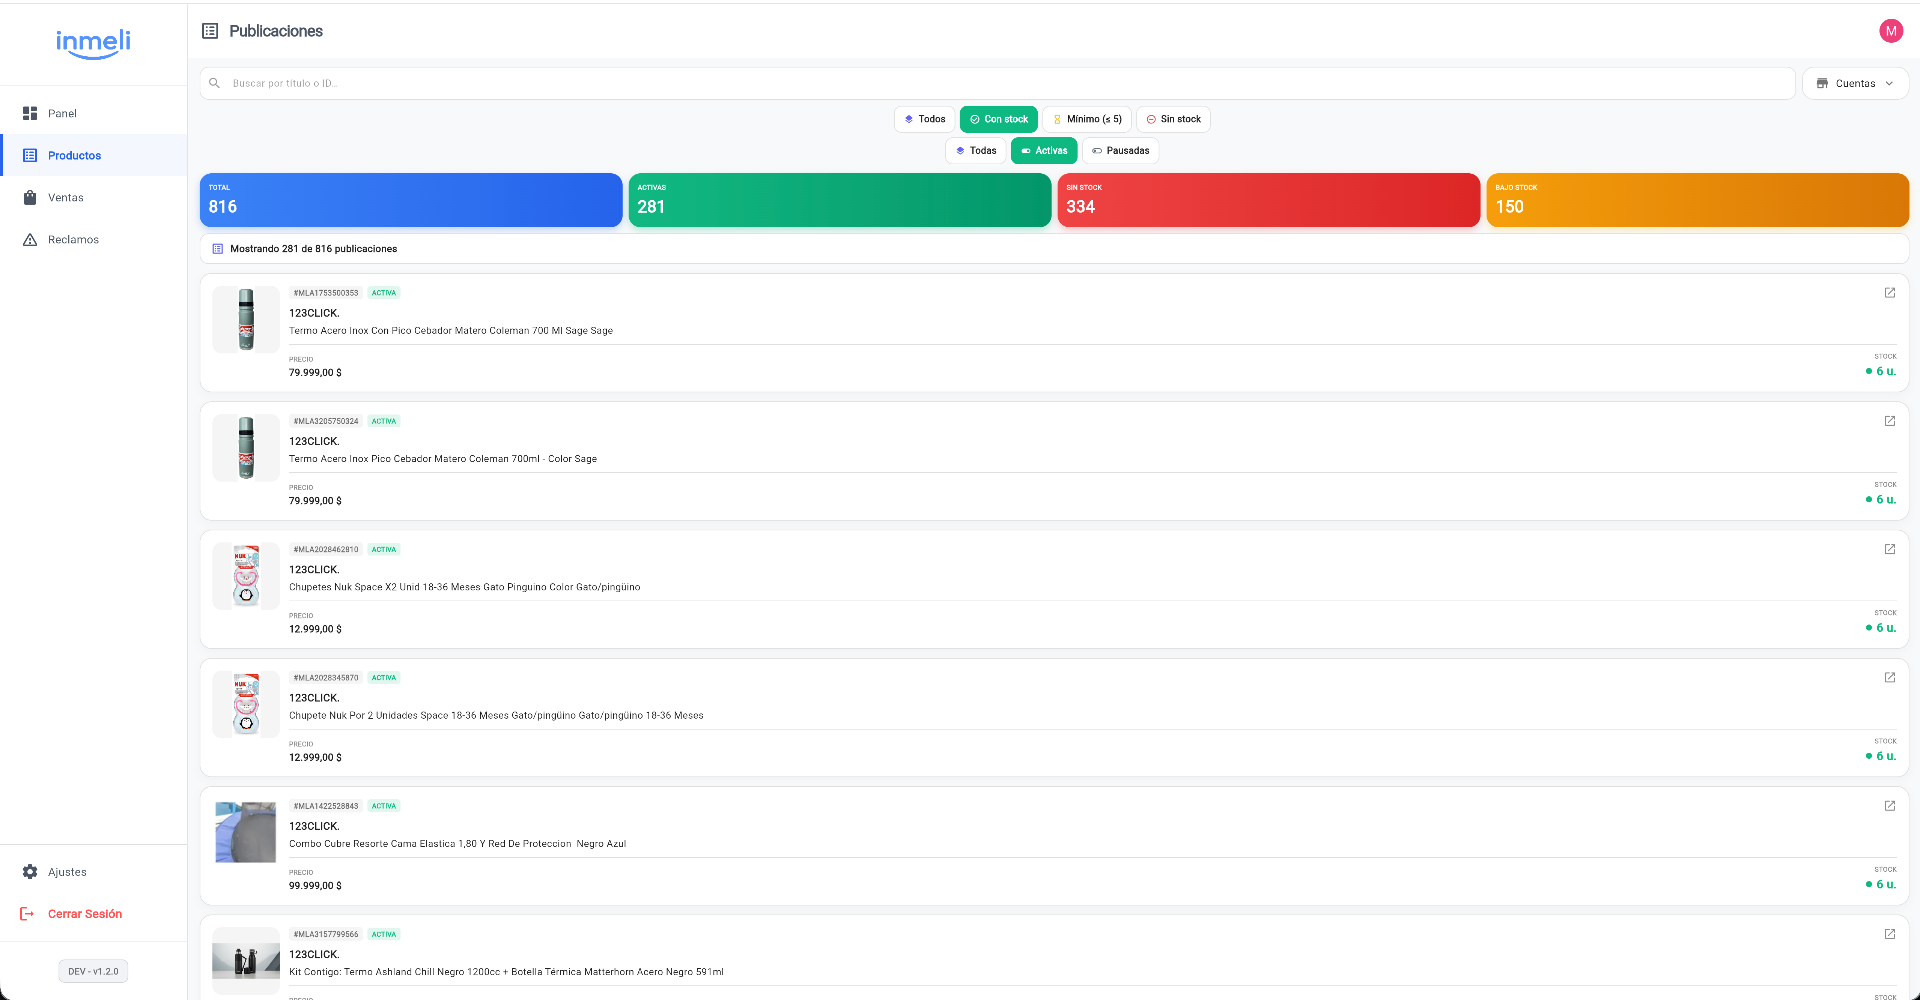
Task: Open external link for listing MLA2028462810
Action: coord(1890,549)
